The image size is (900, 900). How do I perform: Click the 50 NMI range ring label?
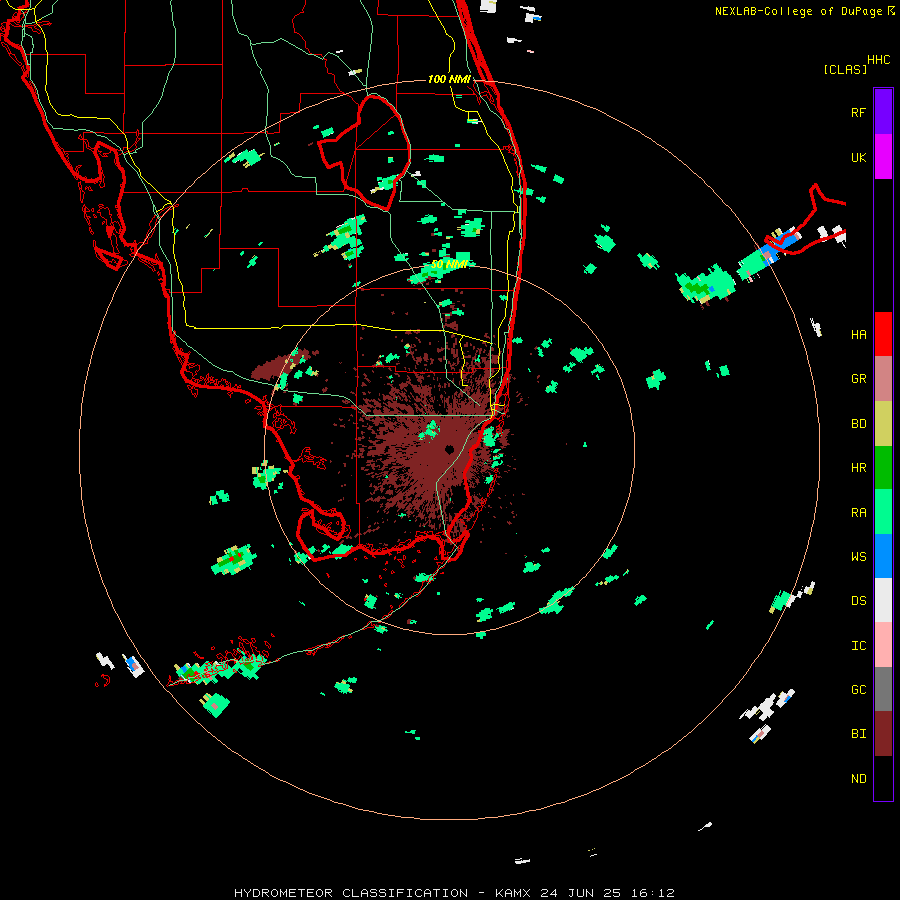coord(449,264)
